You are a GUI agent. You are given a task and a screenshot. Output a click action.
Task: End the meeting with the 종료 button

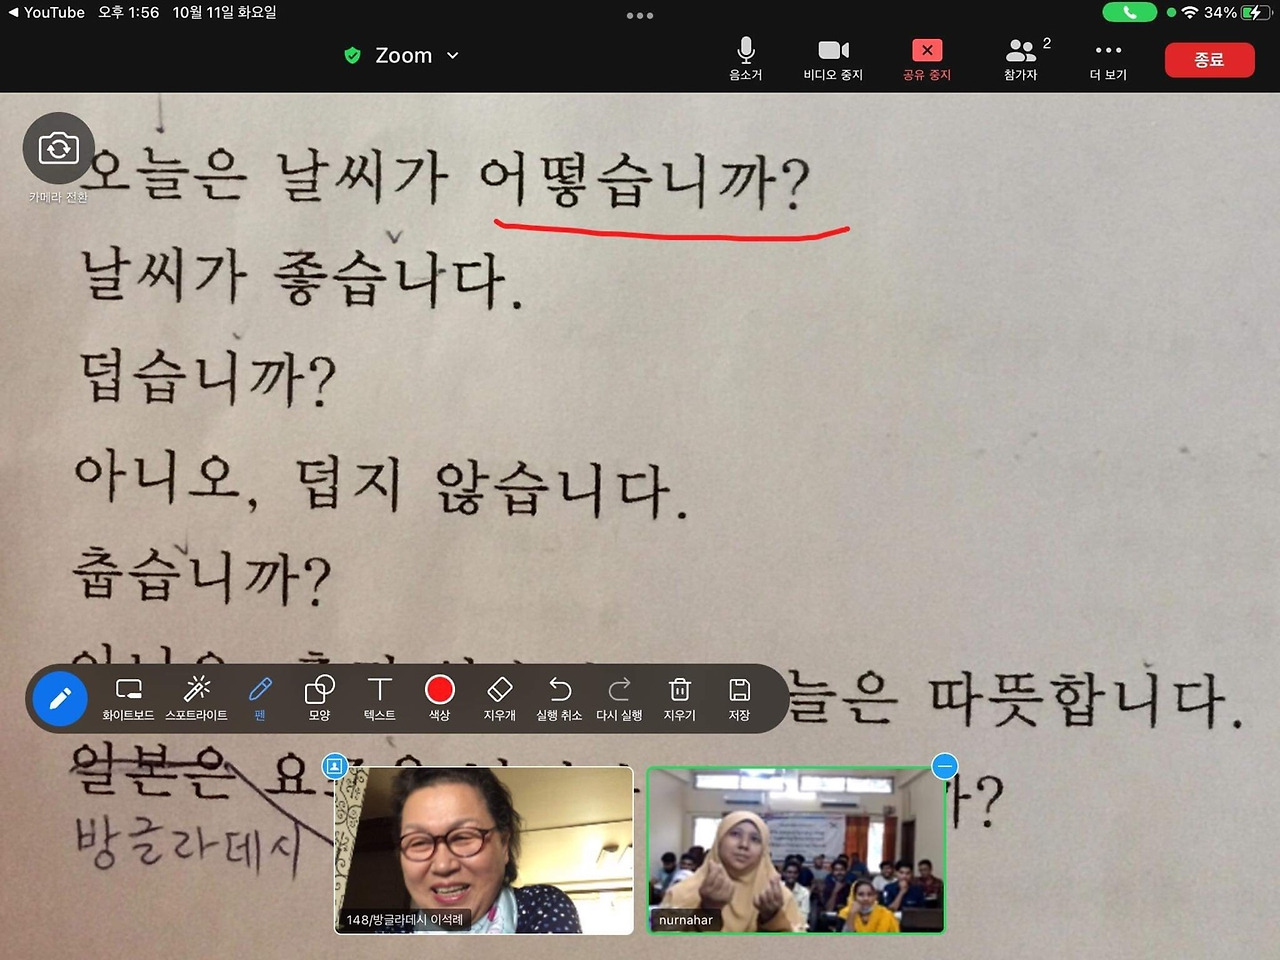tap(1209, 60)
